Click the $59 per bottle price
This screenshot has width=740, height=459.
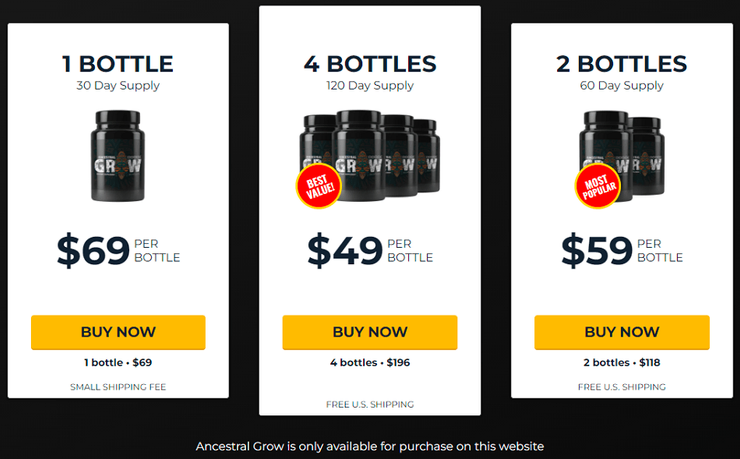tap(622, 251)
